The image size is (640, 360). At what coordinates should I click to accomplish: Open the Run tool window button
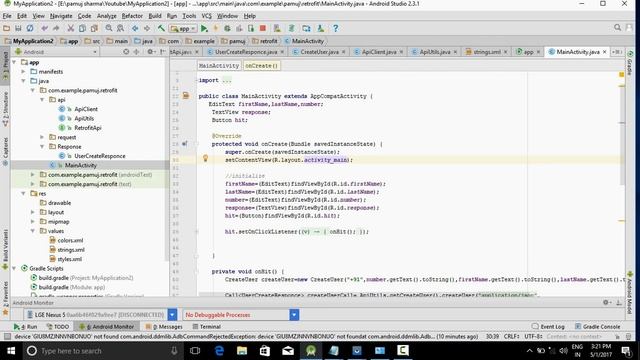point(25,327)
